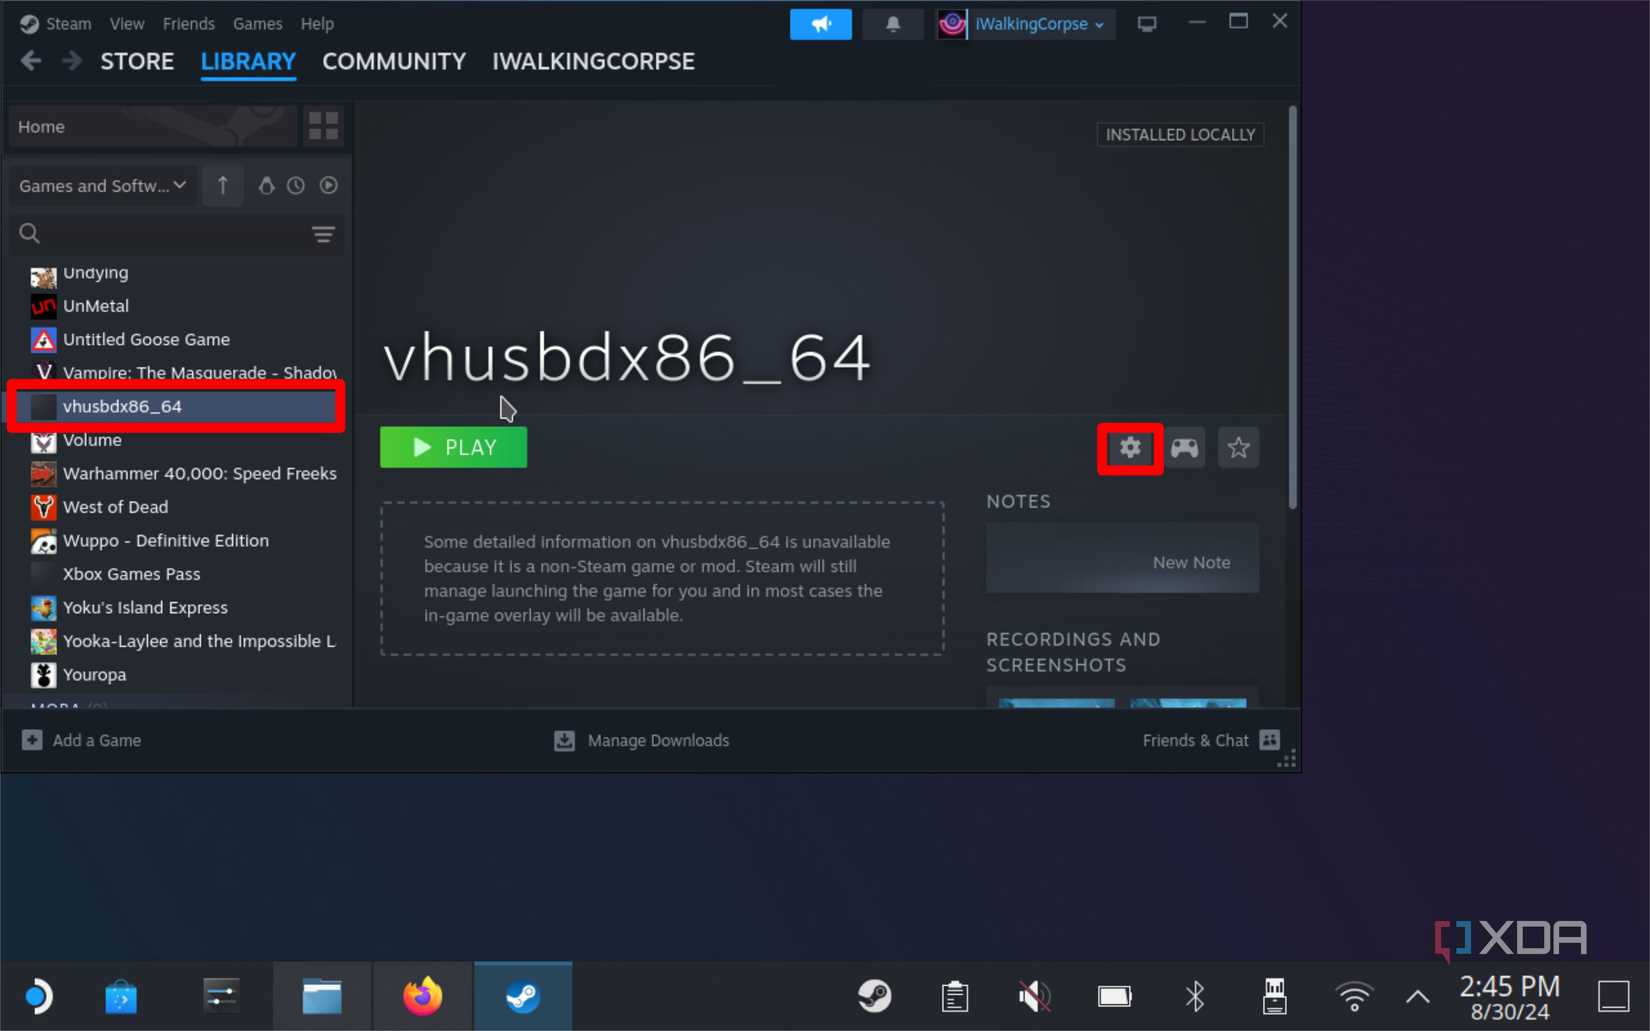Viewport: 1650px width, 1031px height.
Task: Open controller configuration icon next to Play
Action: click(x=1184, y=448)
